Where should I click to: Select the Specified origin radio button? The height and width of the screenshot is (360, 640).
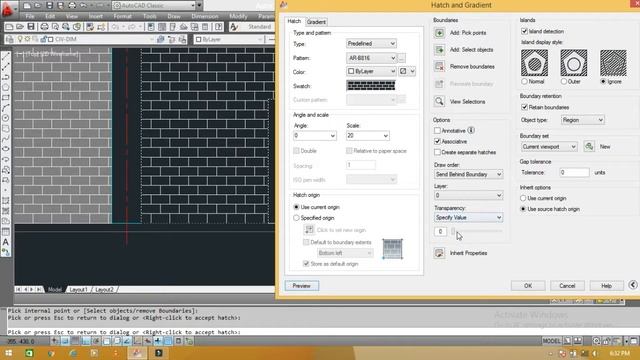click(296, 218)
